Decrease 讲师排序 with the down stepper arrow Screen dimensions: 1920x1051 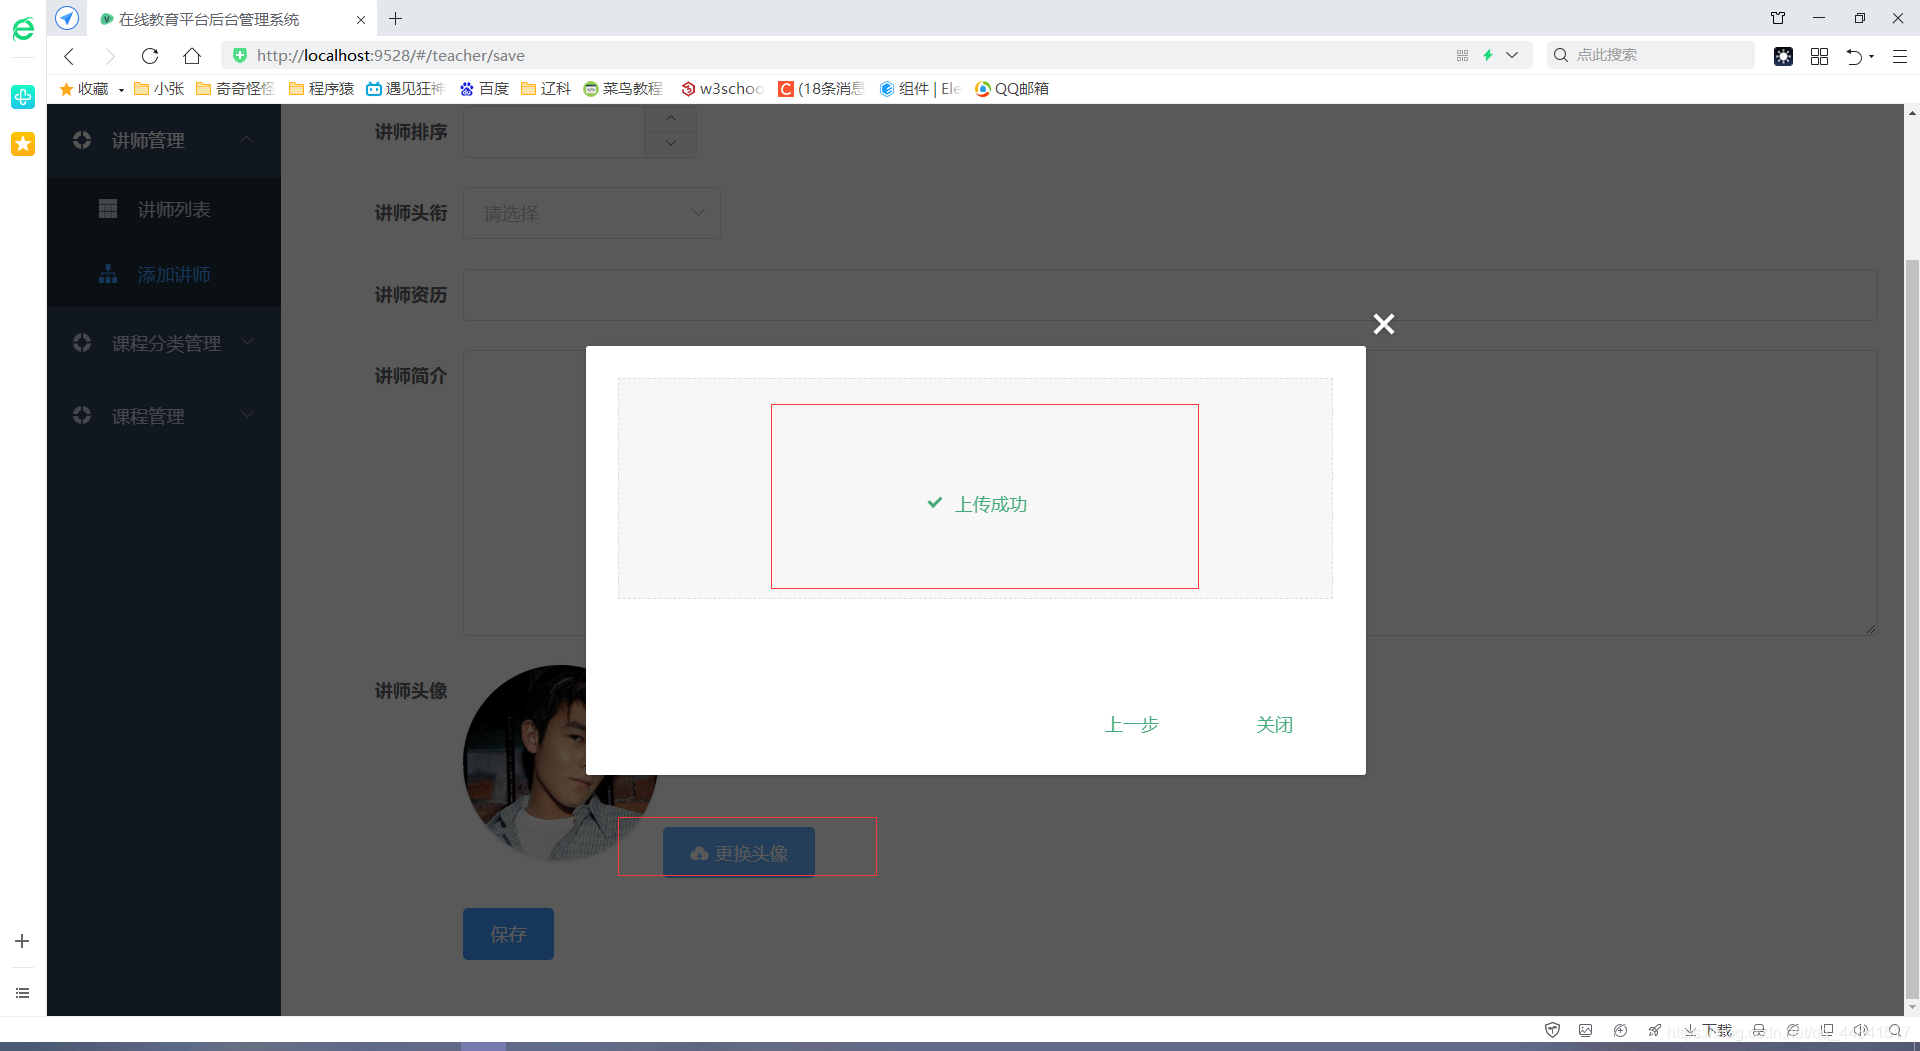(x=671, y=144)
